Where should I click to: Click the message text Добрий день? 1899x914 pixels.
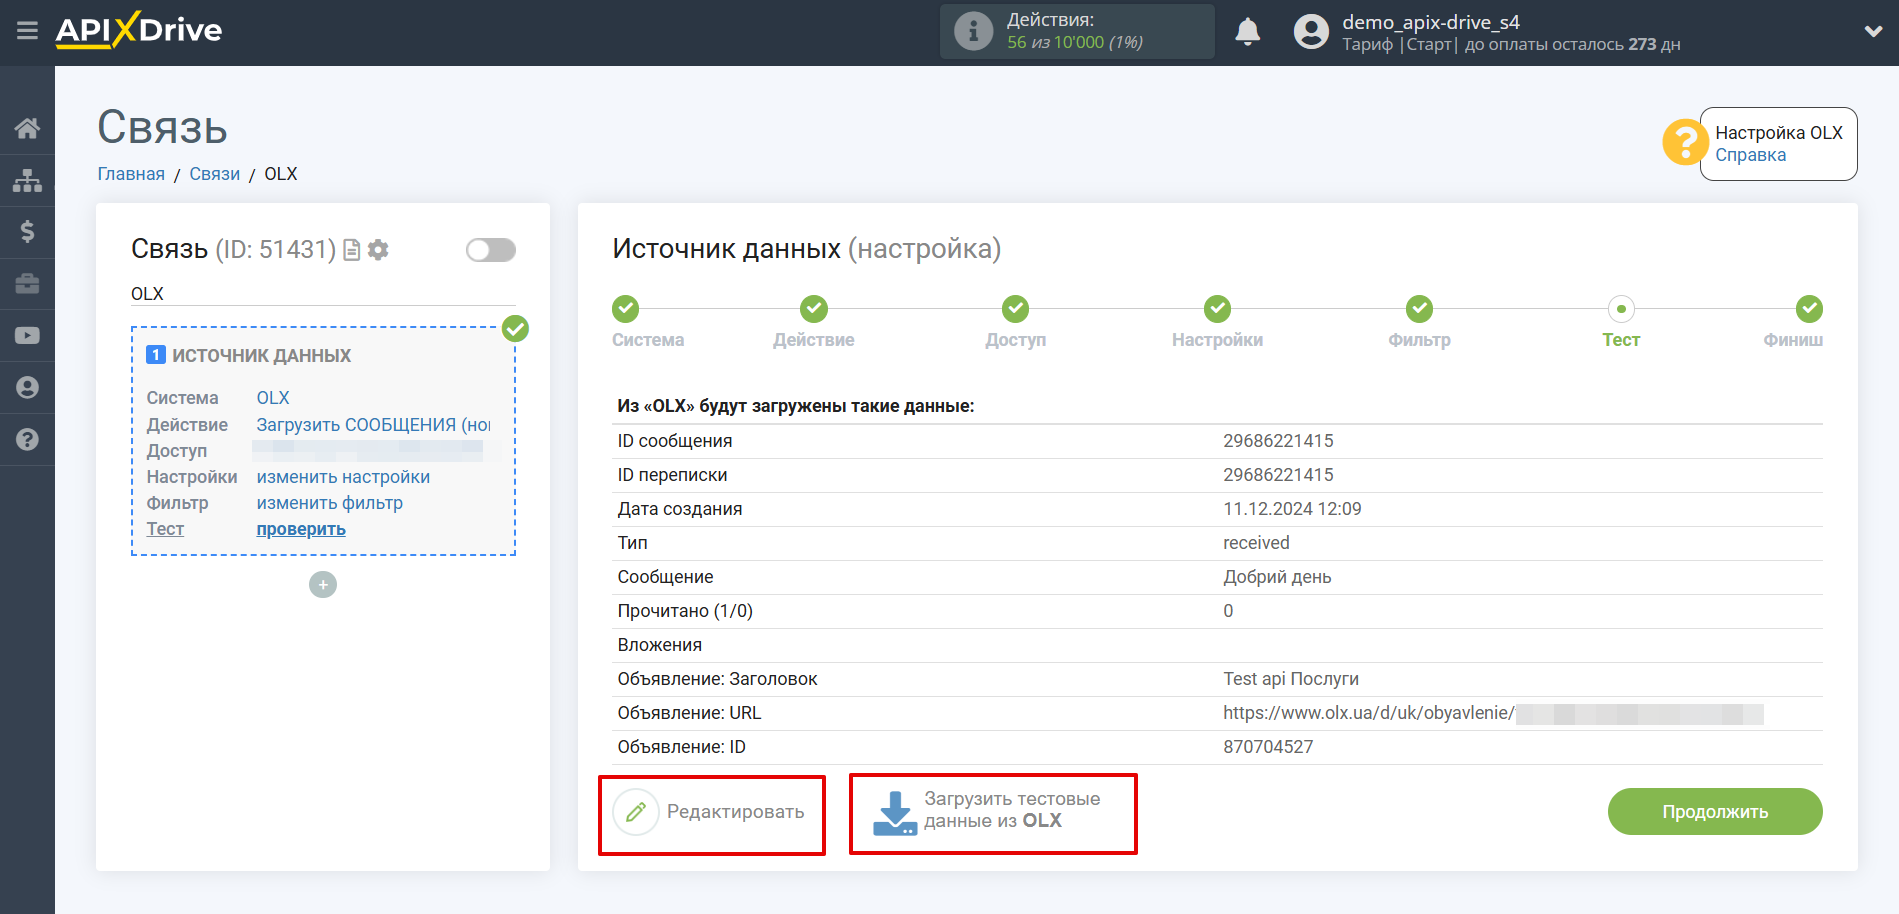tap(1277, 577)
